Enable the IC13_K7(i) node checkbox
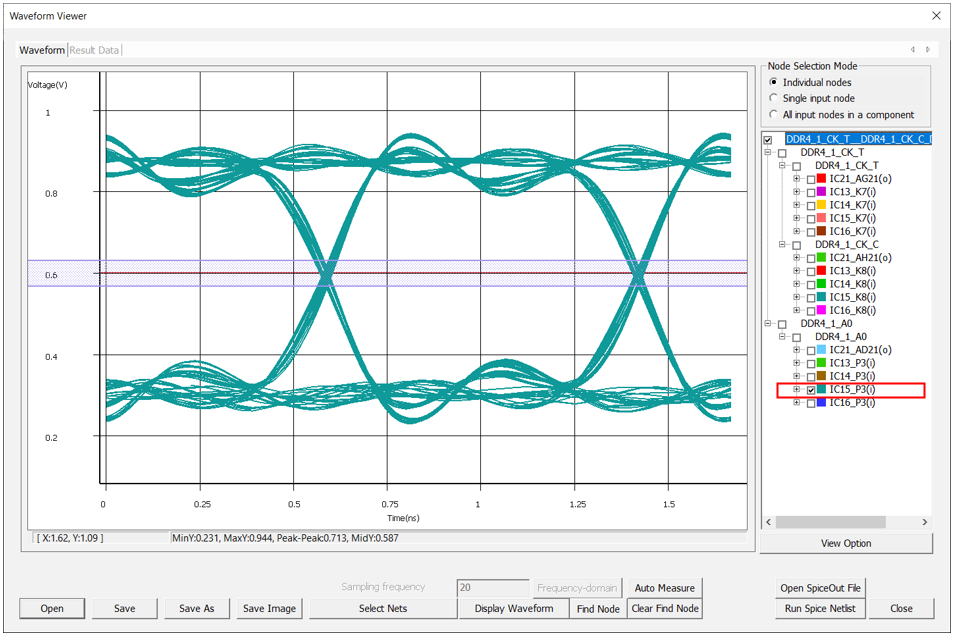Viewport: 955px width, 637px height. tap(810, 191)
